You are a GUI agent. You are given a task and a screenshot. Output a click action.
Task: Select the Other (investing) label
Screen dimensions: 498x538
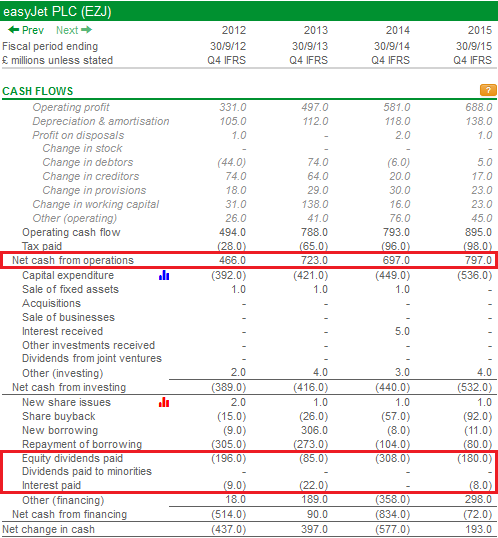pos(62,373)
